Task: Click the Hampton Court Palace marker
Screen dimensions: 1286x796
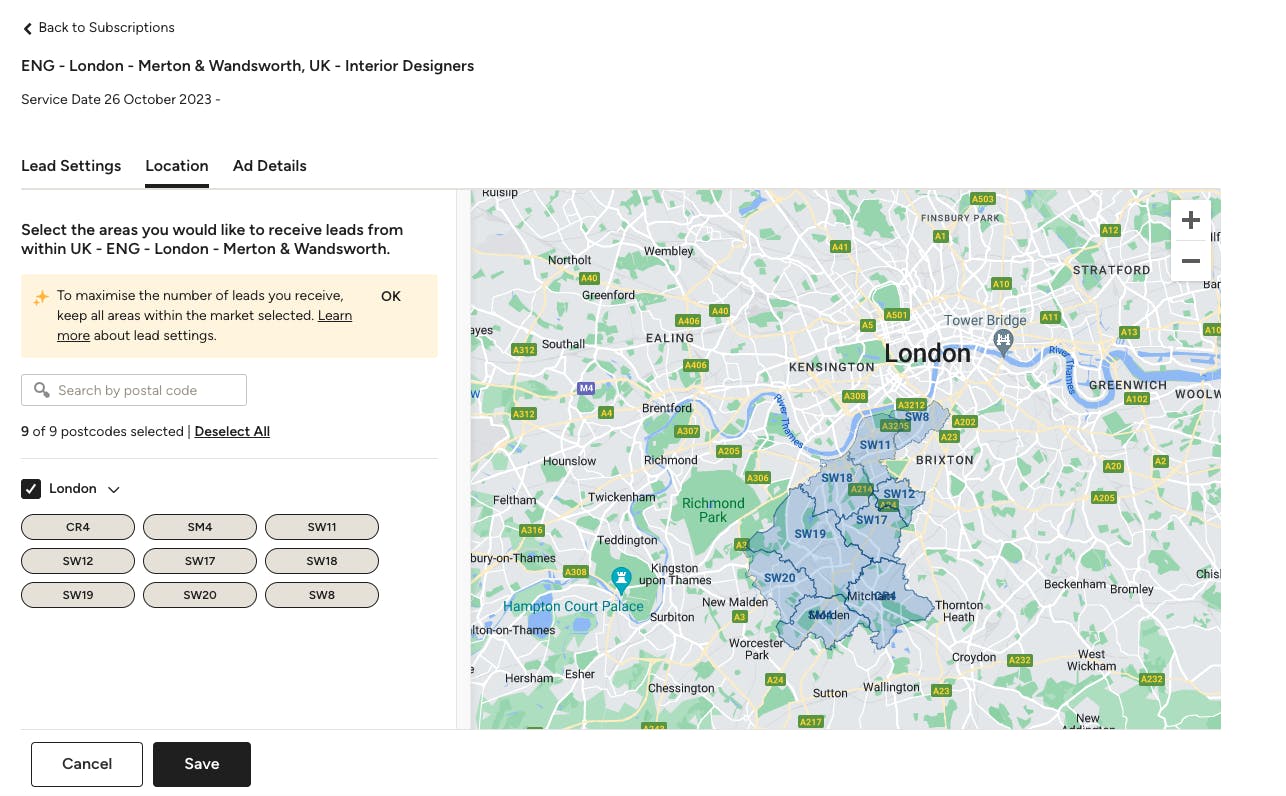Action: coord(621,579)
